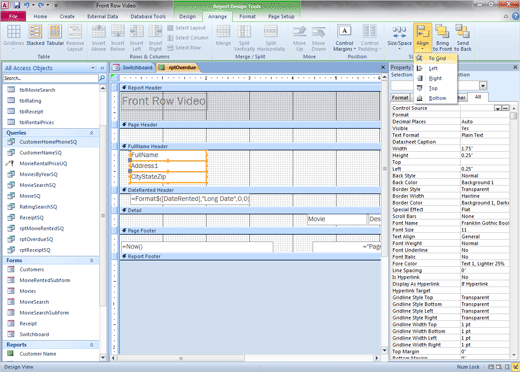Image resolution: width=520 pixels, height=372 pixels.
Task: Click Insert Below in Rows & Columns
Action: pyautogui.click(x=118, y=38)
